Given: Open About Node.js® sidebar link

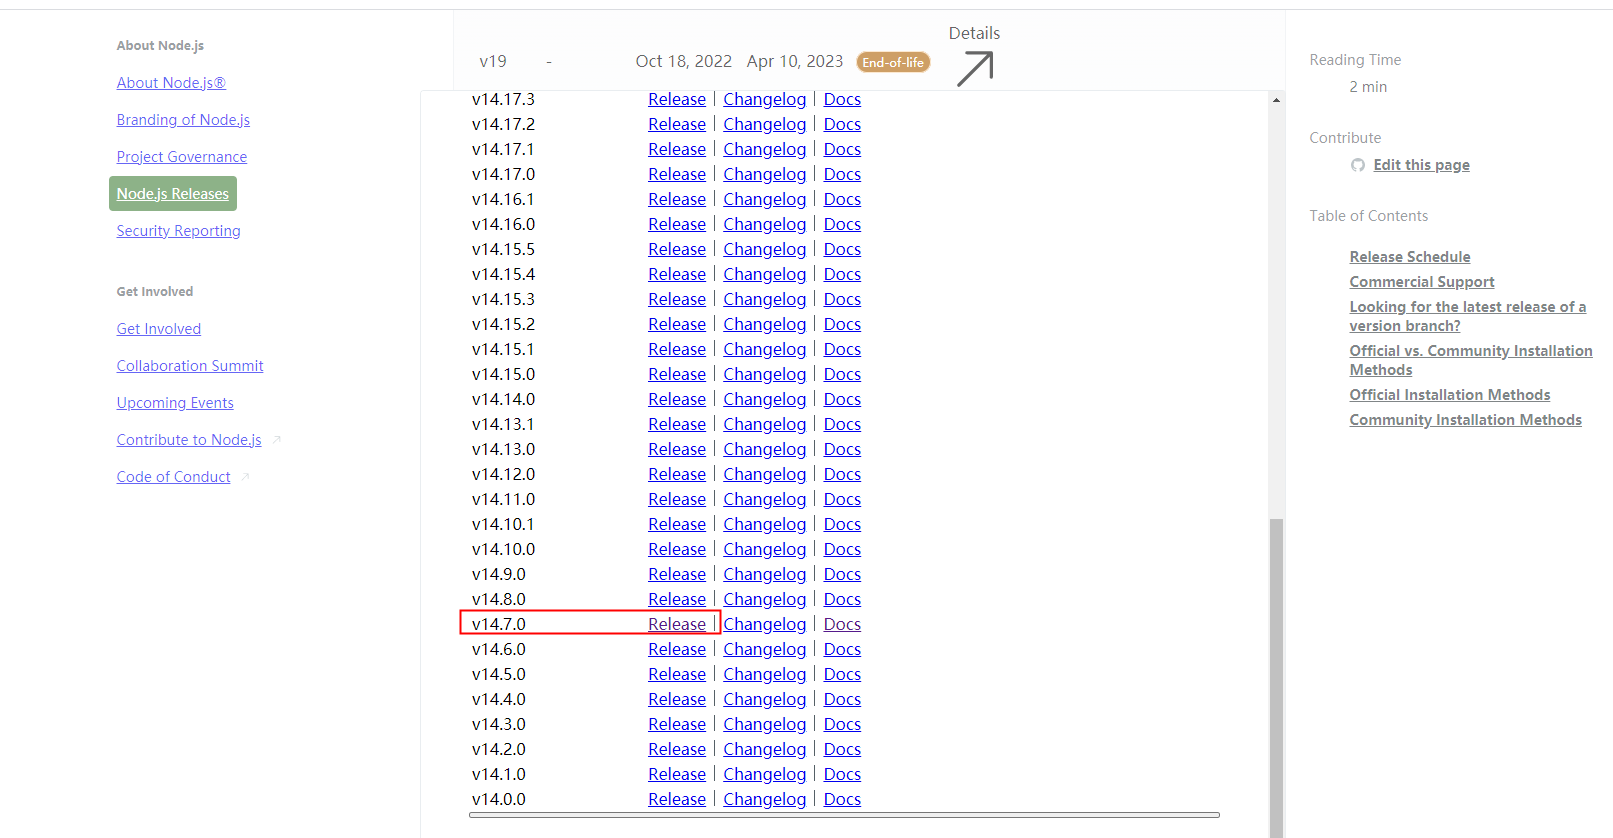Looking at the screenshot, I should 171,83.
